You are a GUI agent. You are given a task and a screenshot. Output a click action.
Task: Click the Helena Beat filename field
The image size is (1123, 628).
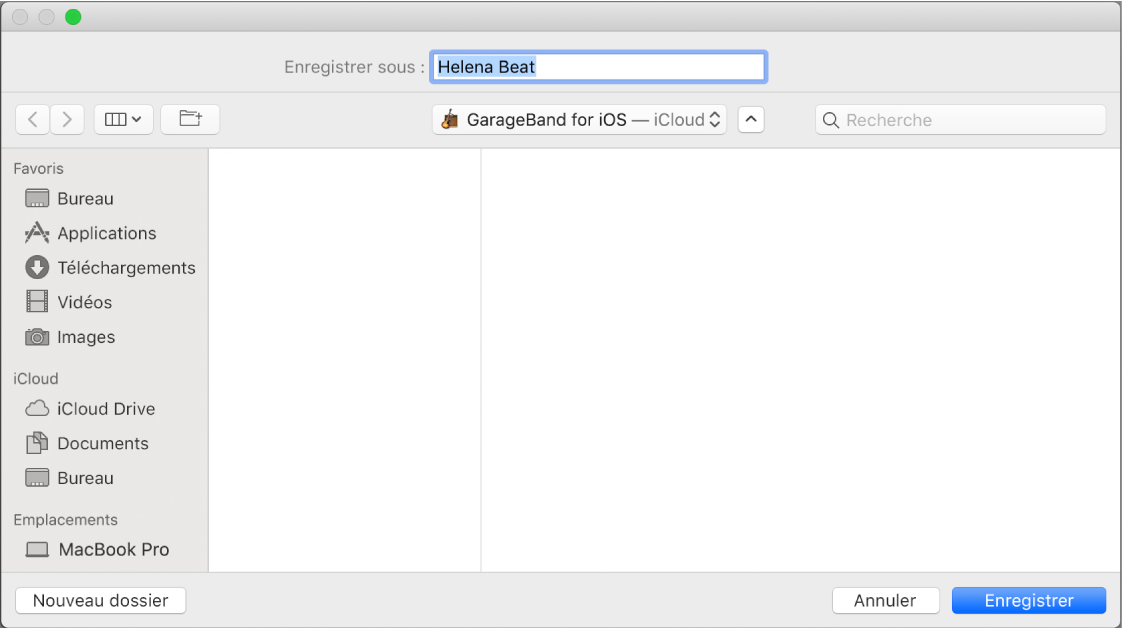[x=597, y=66]
